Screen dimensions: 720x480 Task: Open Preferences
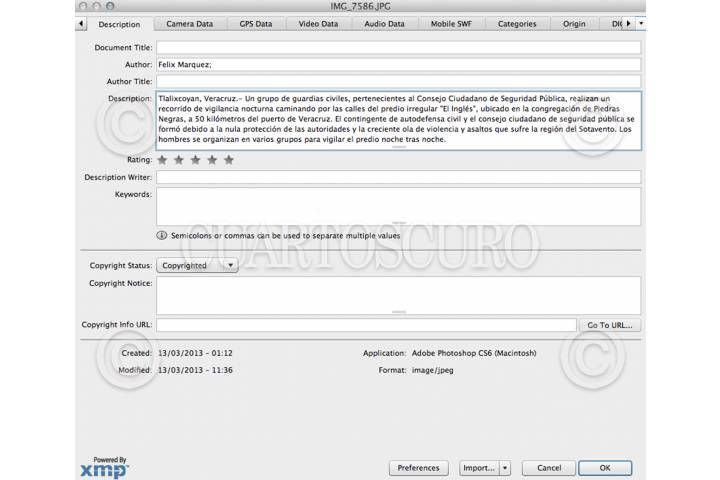click(418, 467)
